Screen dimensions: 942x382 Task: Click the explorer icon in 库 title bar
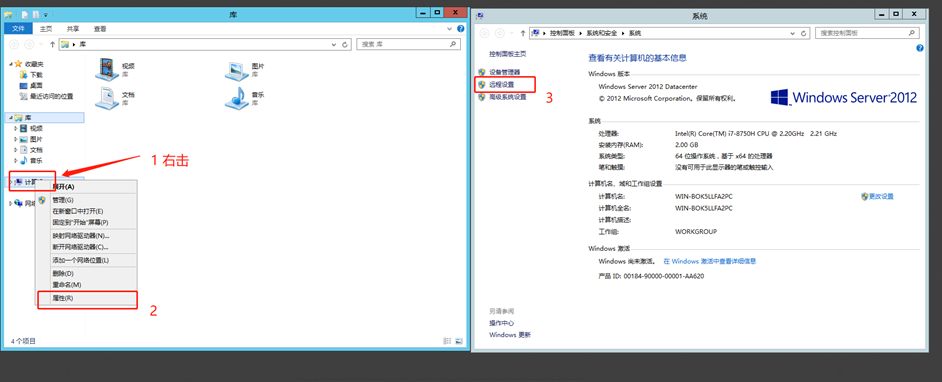pos(8,14)
